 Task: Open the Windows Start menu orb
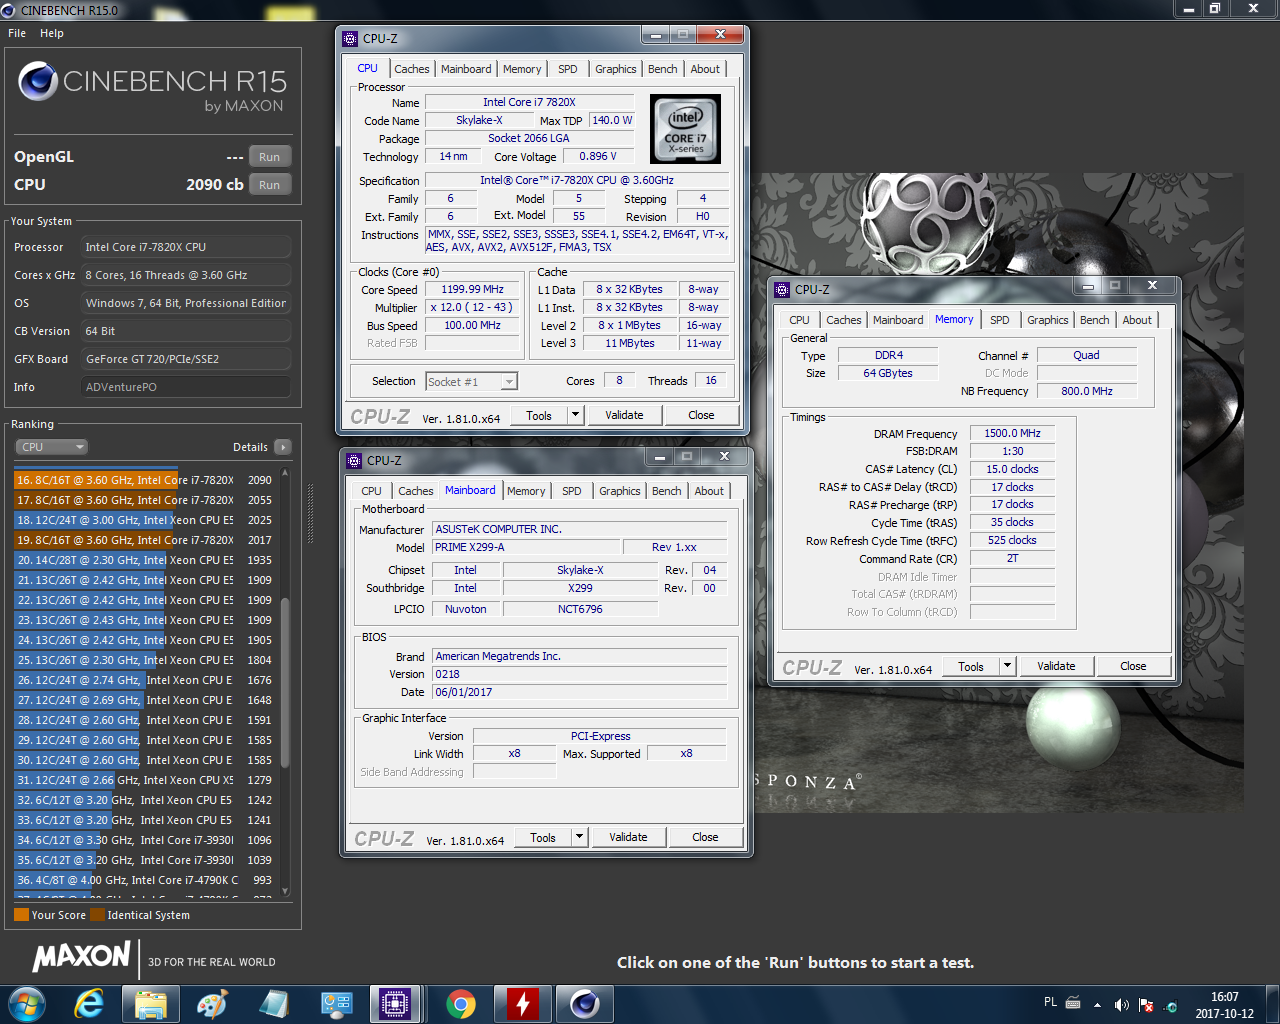click(27, 1004)
